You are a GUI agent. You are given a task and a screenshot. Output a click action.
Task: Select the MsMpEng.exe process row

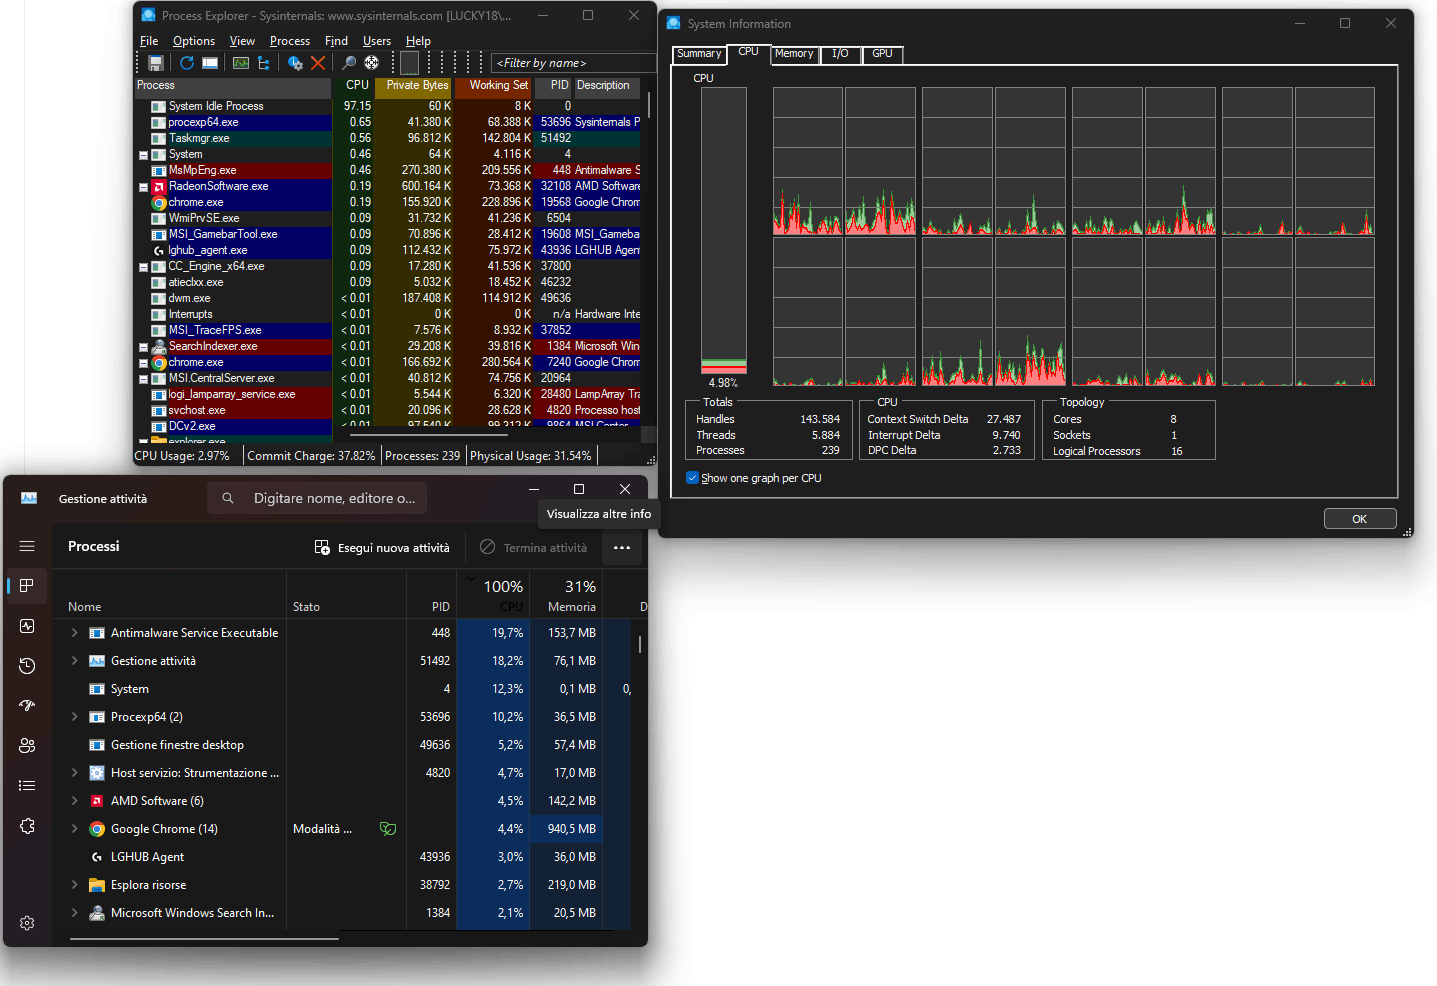(x=386, y=170)
